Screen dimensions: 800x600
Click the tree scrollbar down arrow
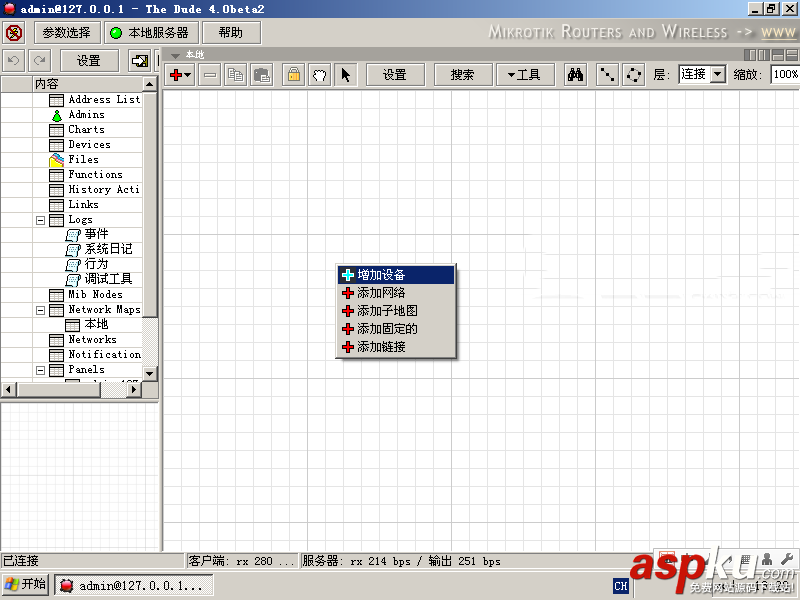149,373
